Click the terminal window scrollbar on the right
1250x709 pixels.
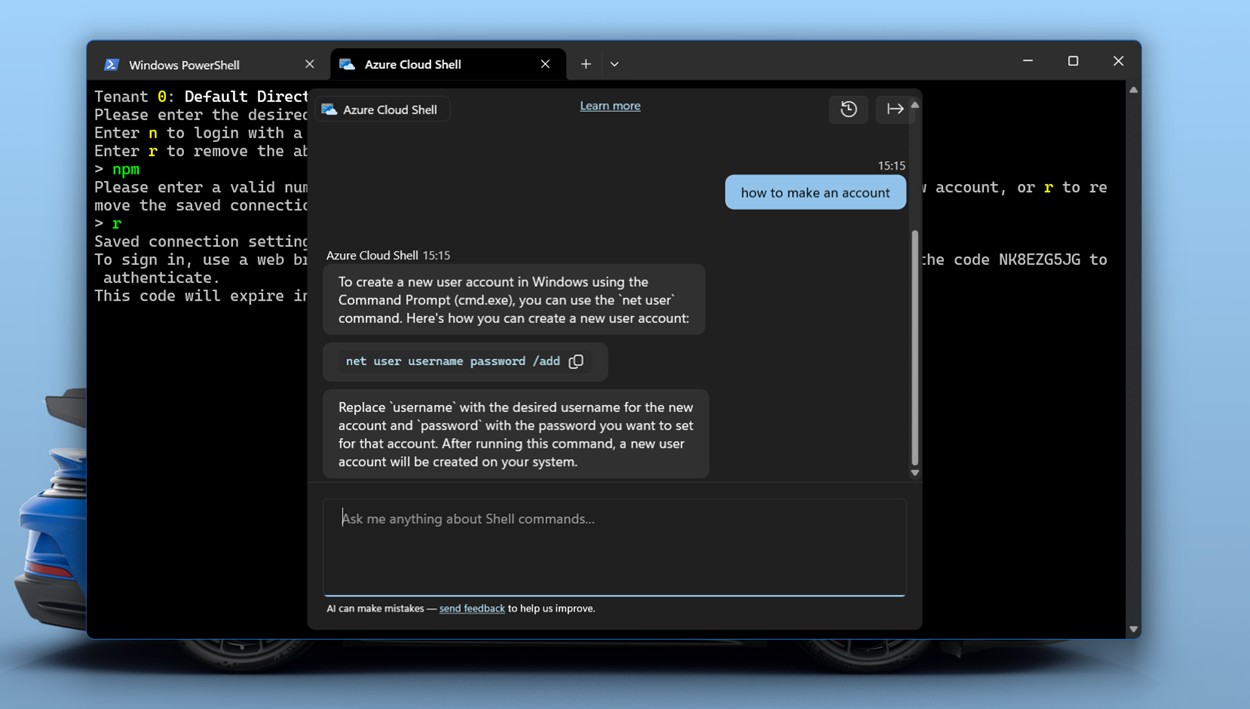(x=1133, y=360)
